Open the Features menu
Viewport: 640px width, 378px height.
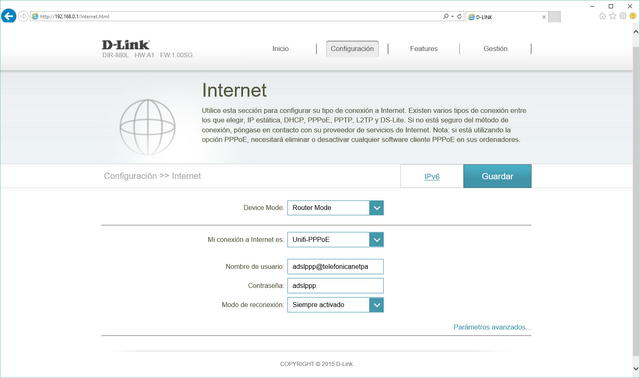(x=424, y=49)
